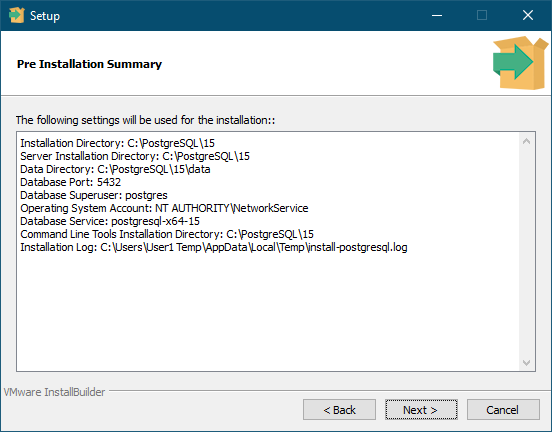The width and height of the screenshot is (552, 432).
Task: Click the VMware InstallBuilder label
Action: [x=54, y=392]
